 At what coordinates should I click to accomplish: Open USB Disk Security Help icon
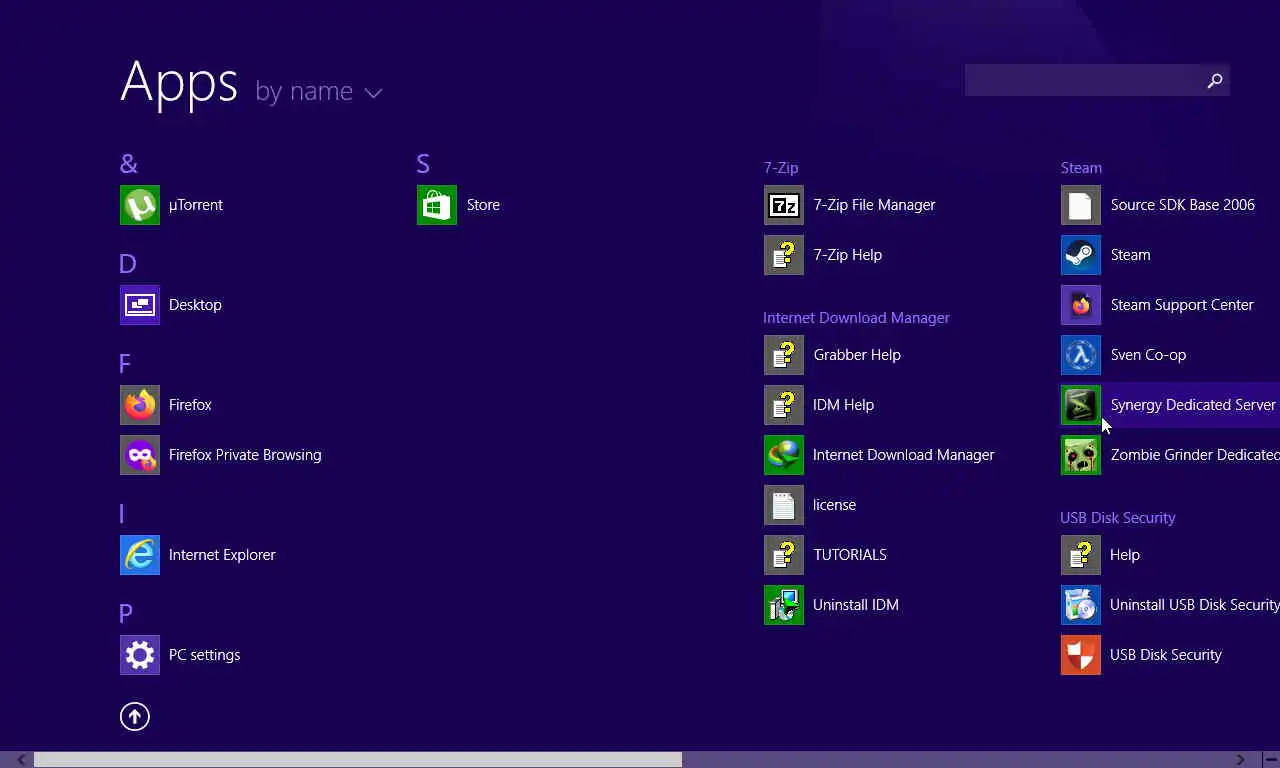click(1081, 555)
